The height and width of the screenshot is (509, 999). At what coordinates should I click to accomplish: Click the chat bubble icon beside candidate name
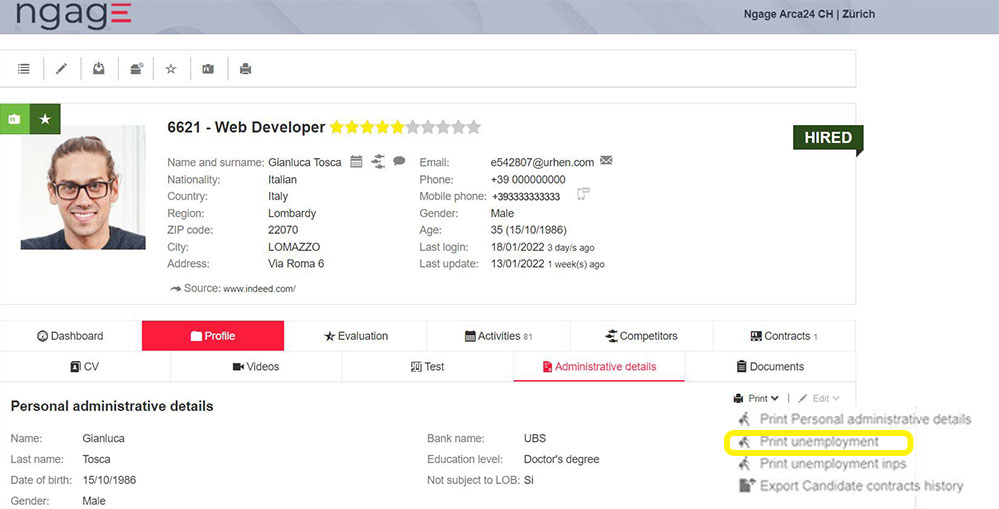pyautogui.click(x=399, y=161)
